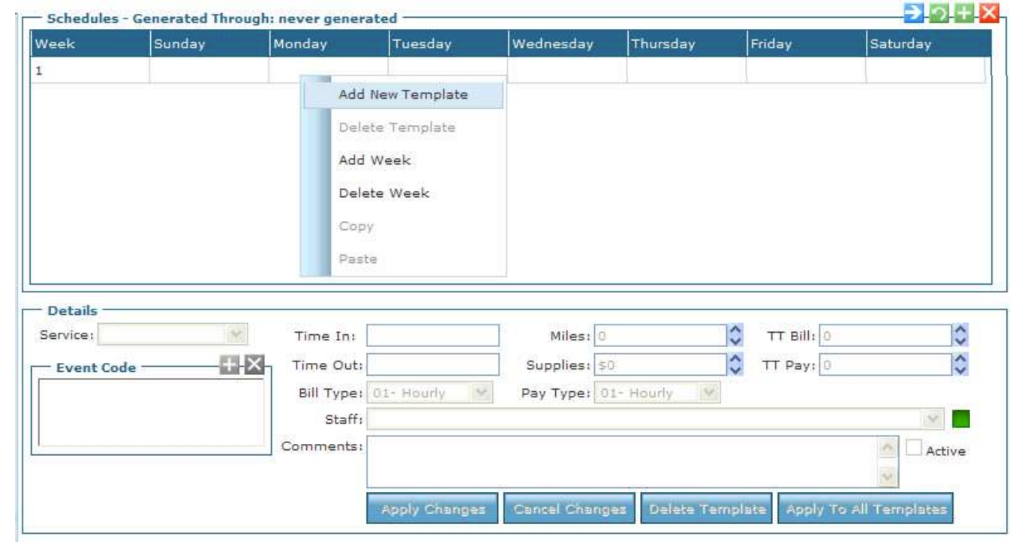This screenshot has width=1018, height=542.
Task: Remove event code with the X icon
Action: [254, 366]
